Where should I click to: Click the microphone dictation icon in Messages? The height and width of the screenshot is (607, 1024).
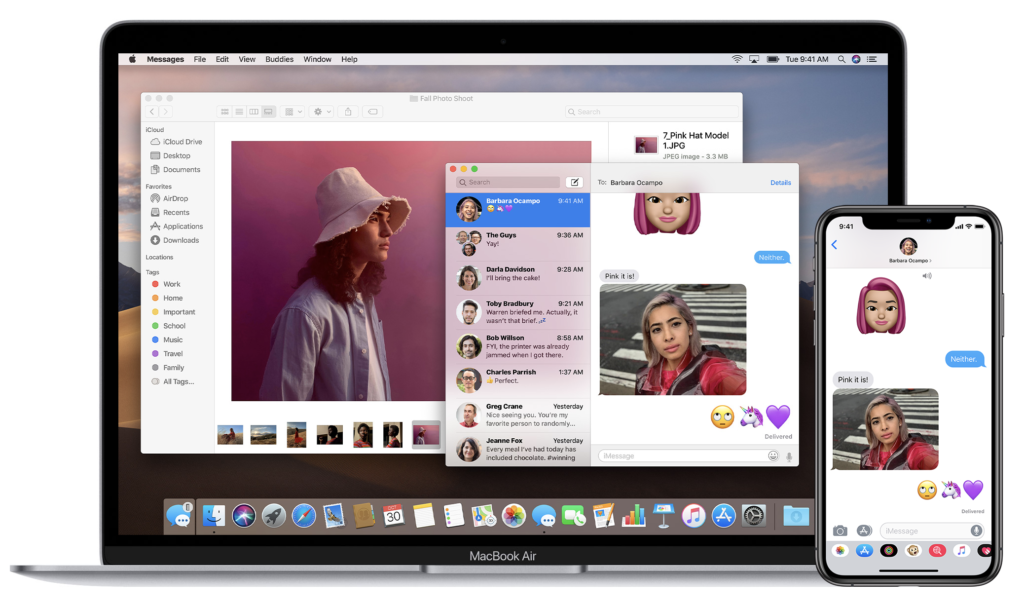(x=789, y=456)
